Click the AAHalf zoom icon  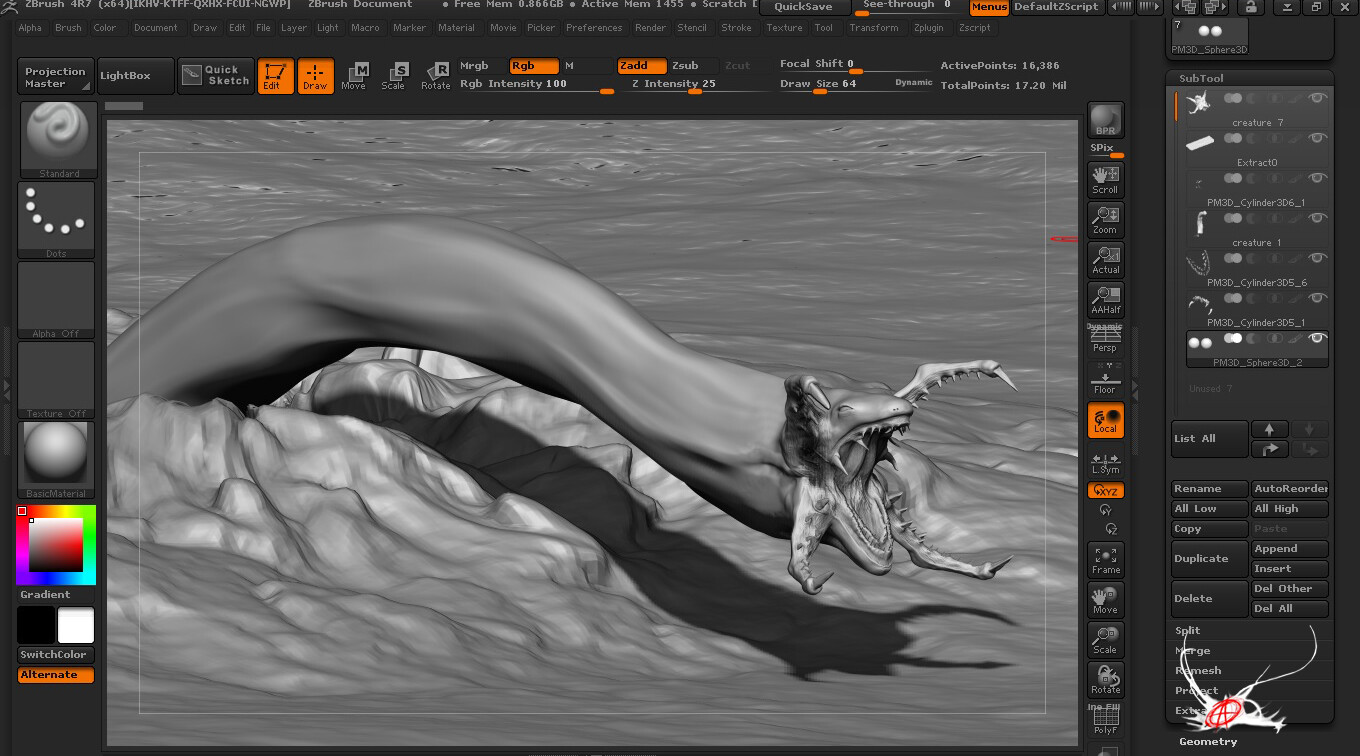(x=1105, y=300)
